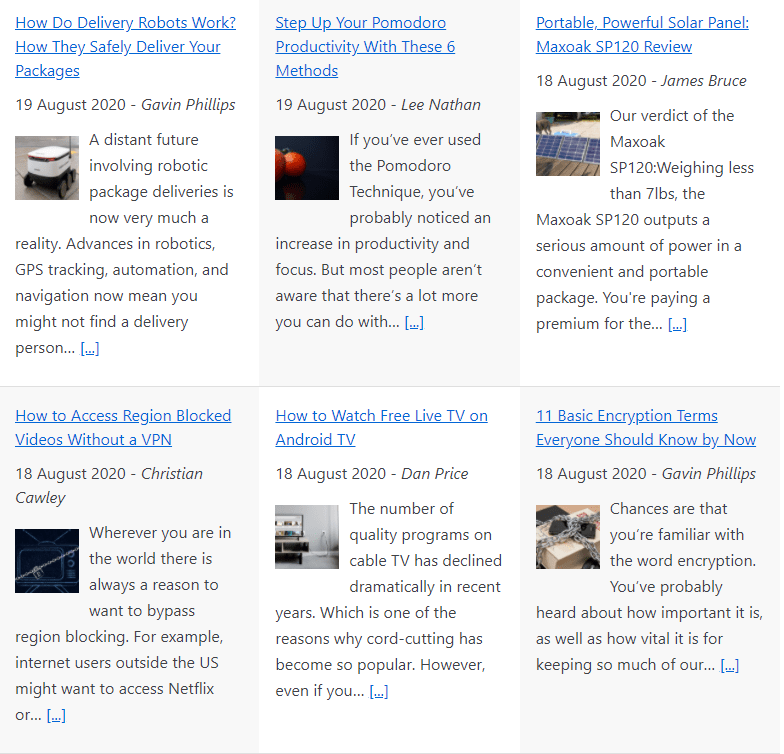This screenshot has height=754, width=784.
Task: Click author name Dan Price
Action: click(434, 474)
